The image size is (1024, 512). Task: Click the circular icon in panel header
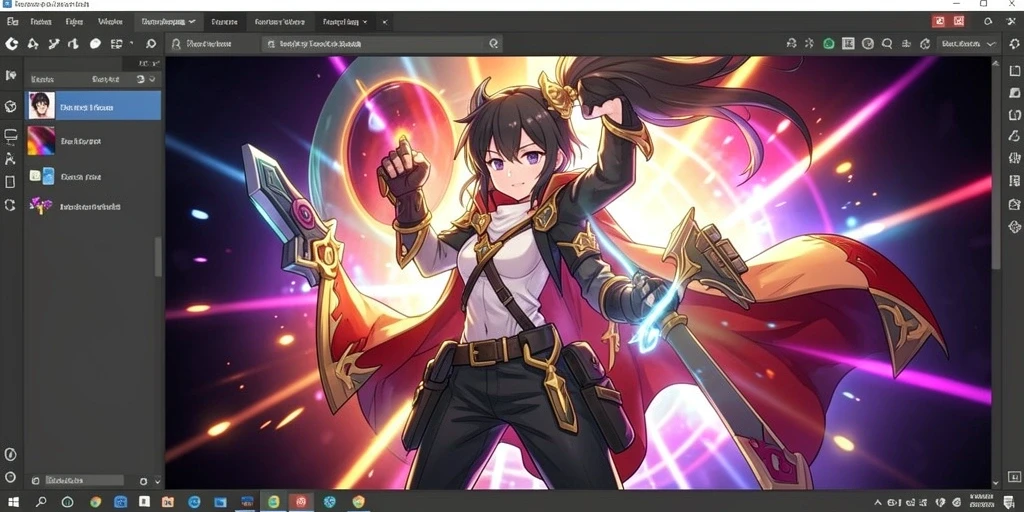click(x=140, y=79)
